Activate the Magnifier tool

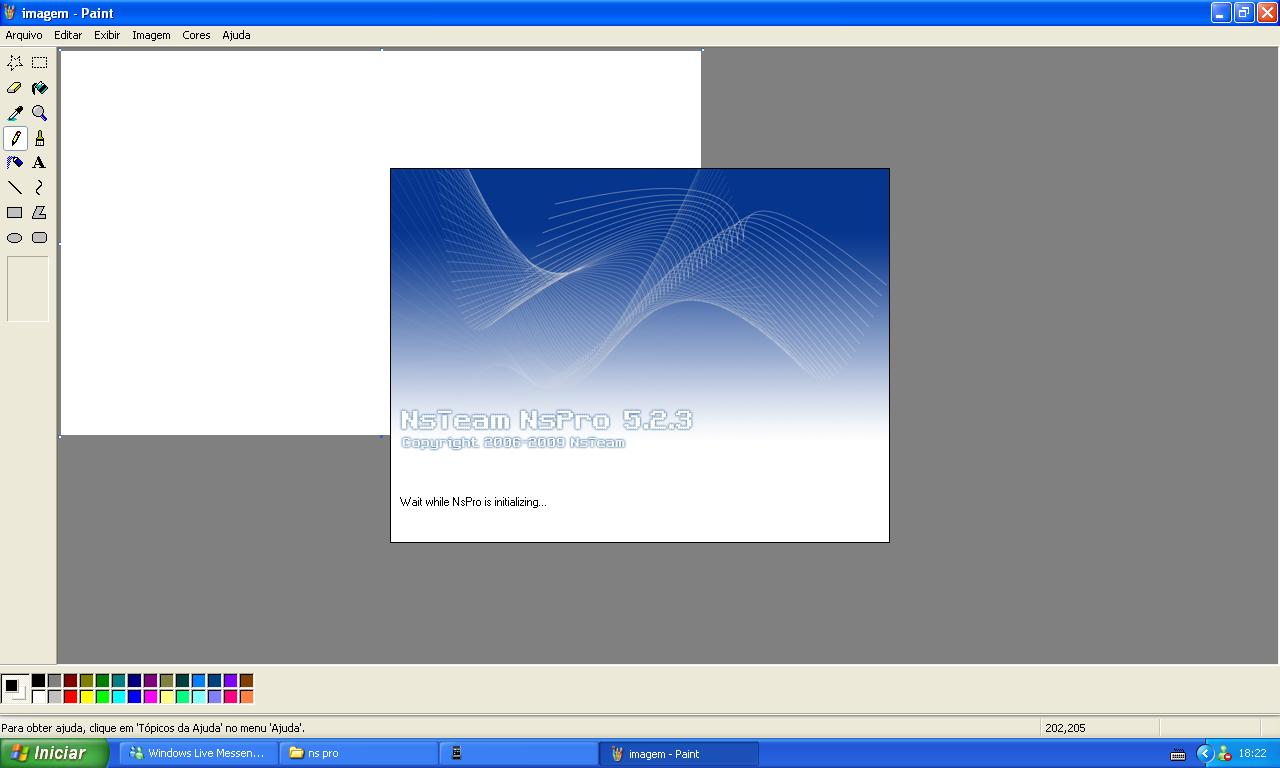click(39, 113)
